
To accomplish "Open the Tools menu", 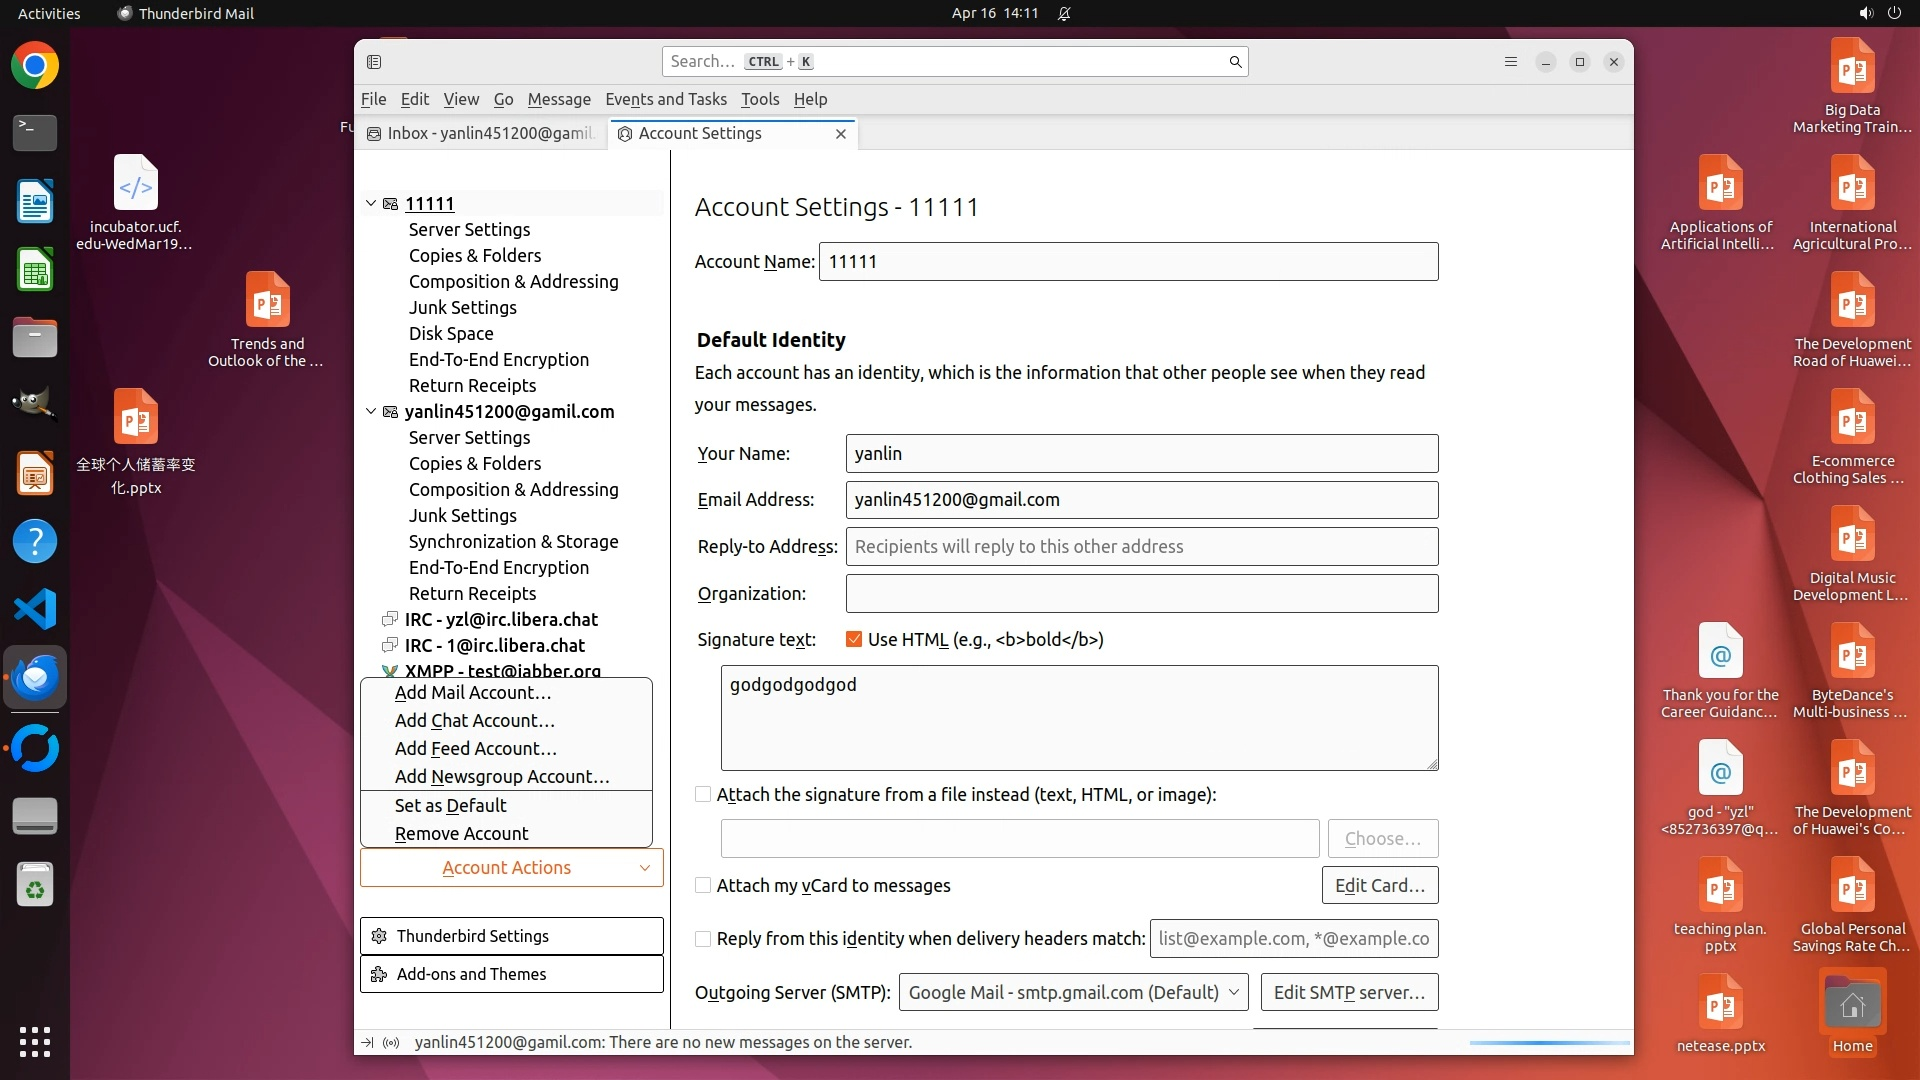I will 759,99.
